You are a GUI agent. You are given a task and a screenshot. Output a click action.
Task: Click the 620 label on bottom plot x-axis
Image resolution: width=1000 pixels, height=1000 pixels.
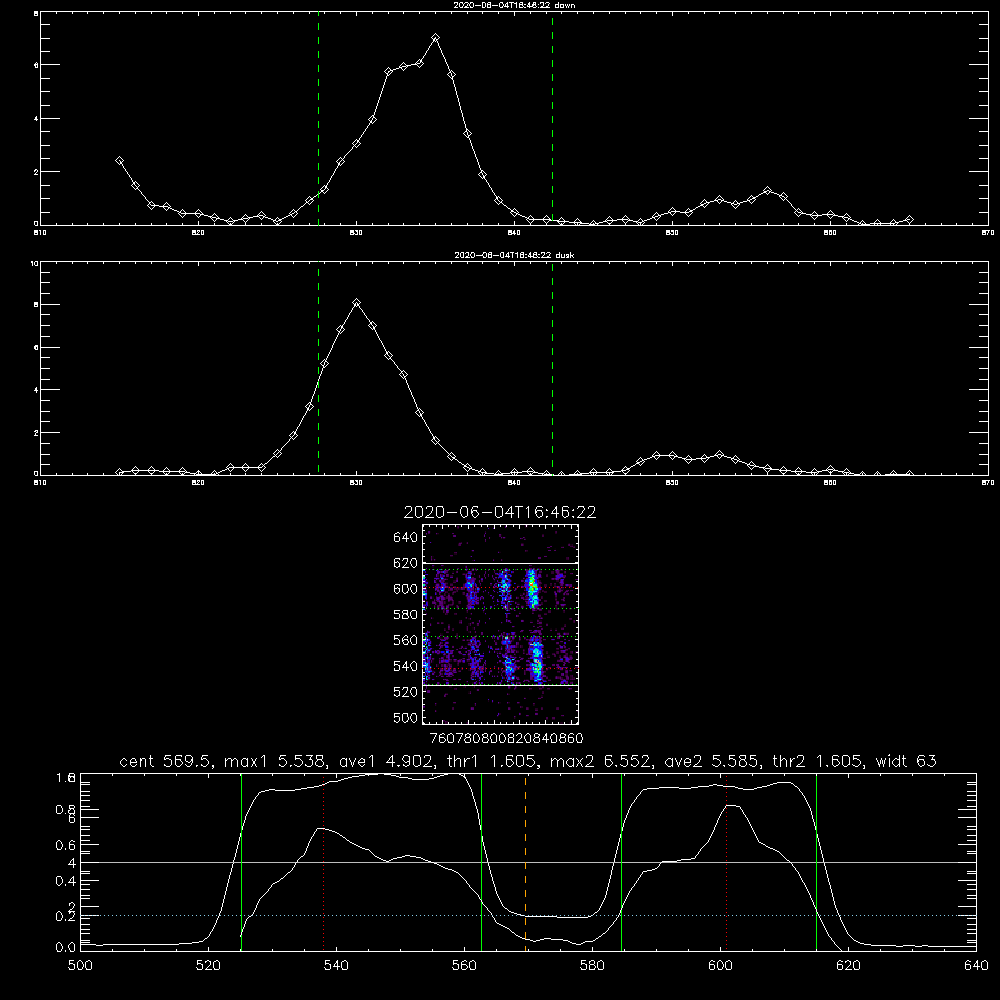point(848,966)
